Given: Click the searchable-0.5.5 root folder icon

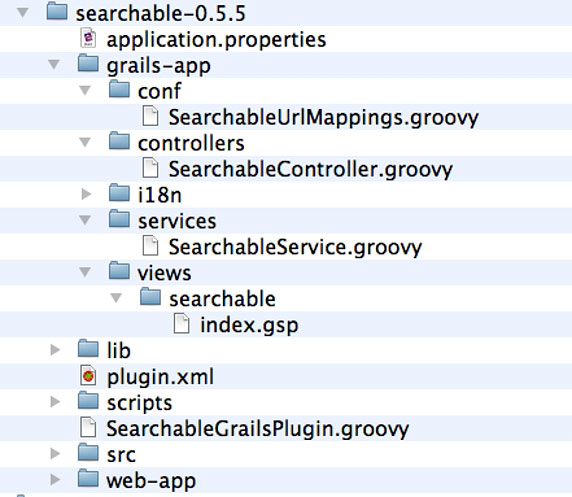Looking at the screenshot, I should (x=57, y=11).
